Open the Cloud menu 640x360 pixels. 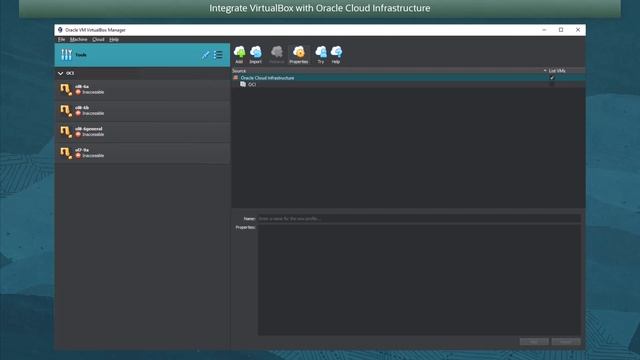point(98,40)
